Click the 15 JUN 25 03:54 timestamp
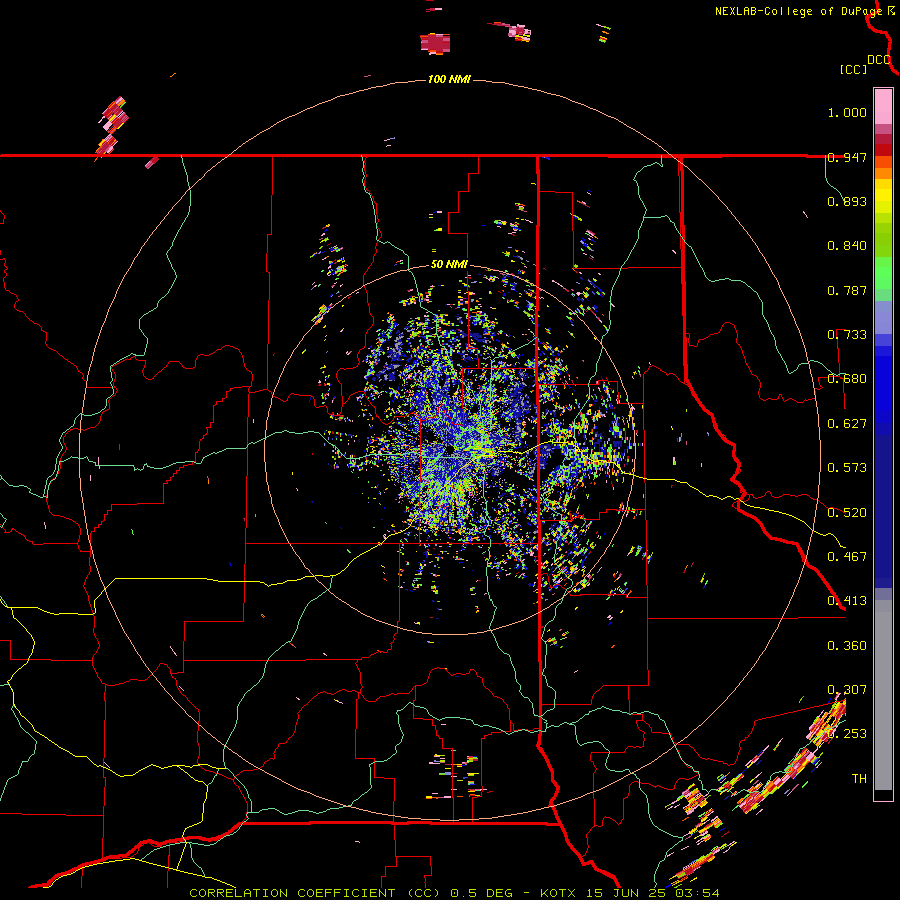The height and width of the screenshot is (900, 900). [x=653, y=893]
